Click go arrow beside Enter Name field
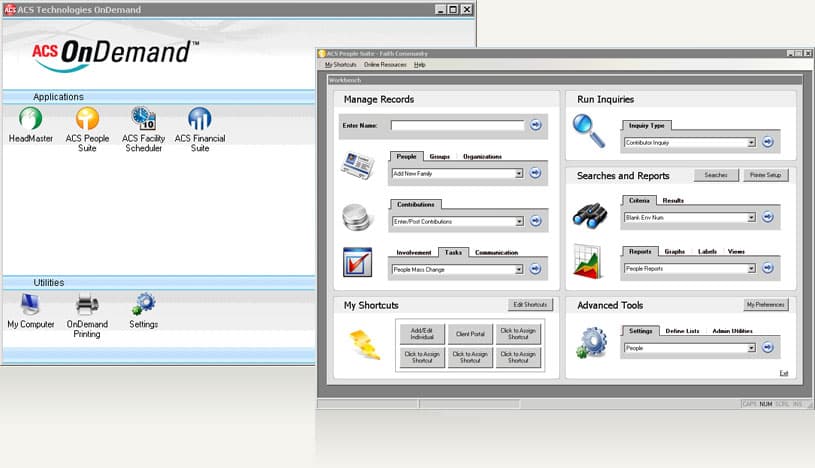The width and height of the screenshot is (815, 468). tap(536, 125)
